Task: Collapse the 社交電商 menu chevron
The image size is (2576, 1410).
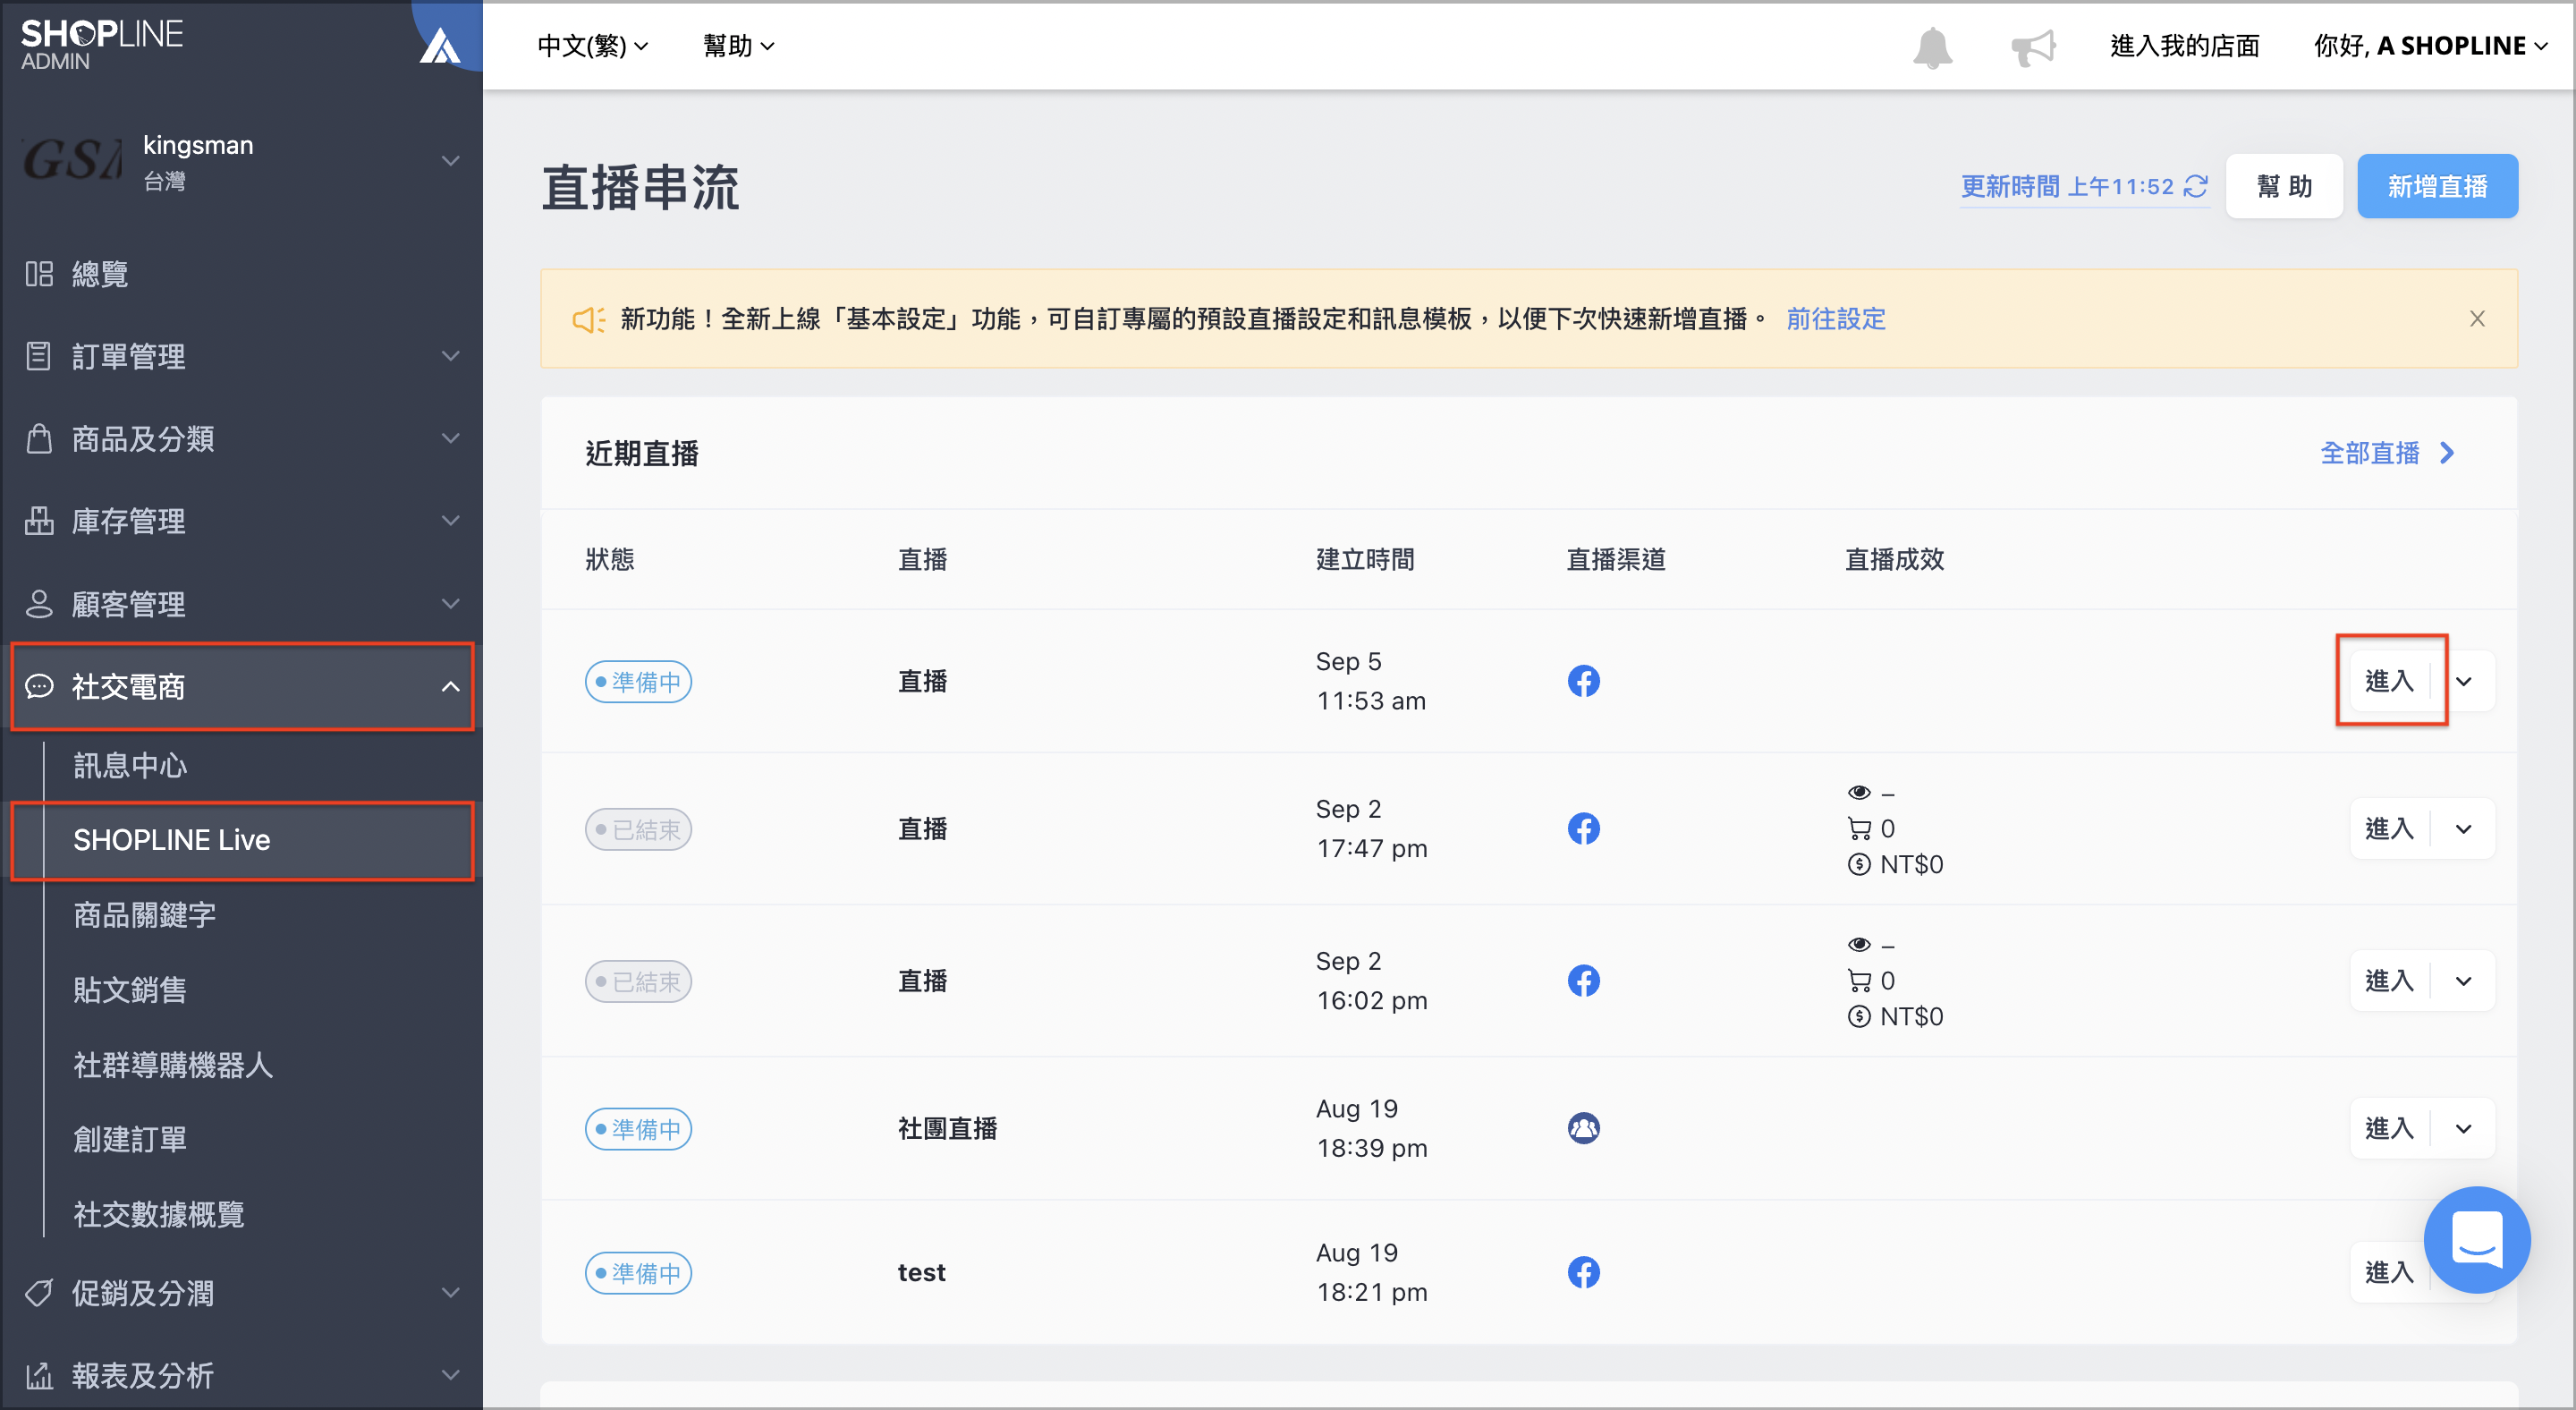Action: [451, 686]
